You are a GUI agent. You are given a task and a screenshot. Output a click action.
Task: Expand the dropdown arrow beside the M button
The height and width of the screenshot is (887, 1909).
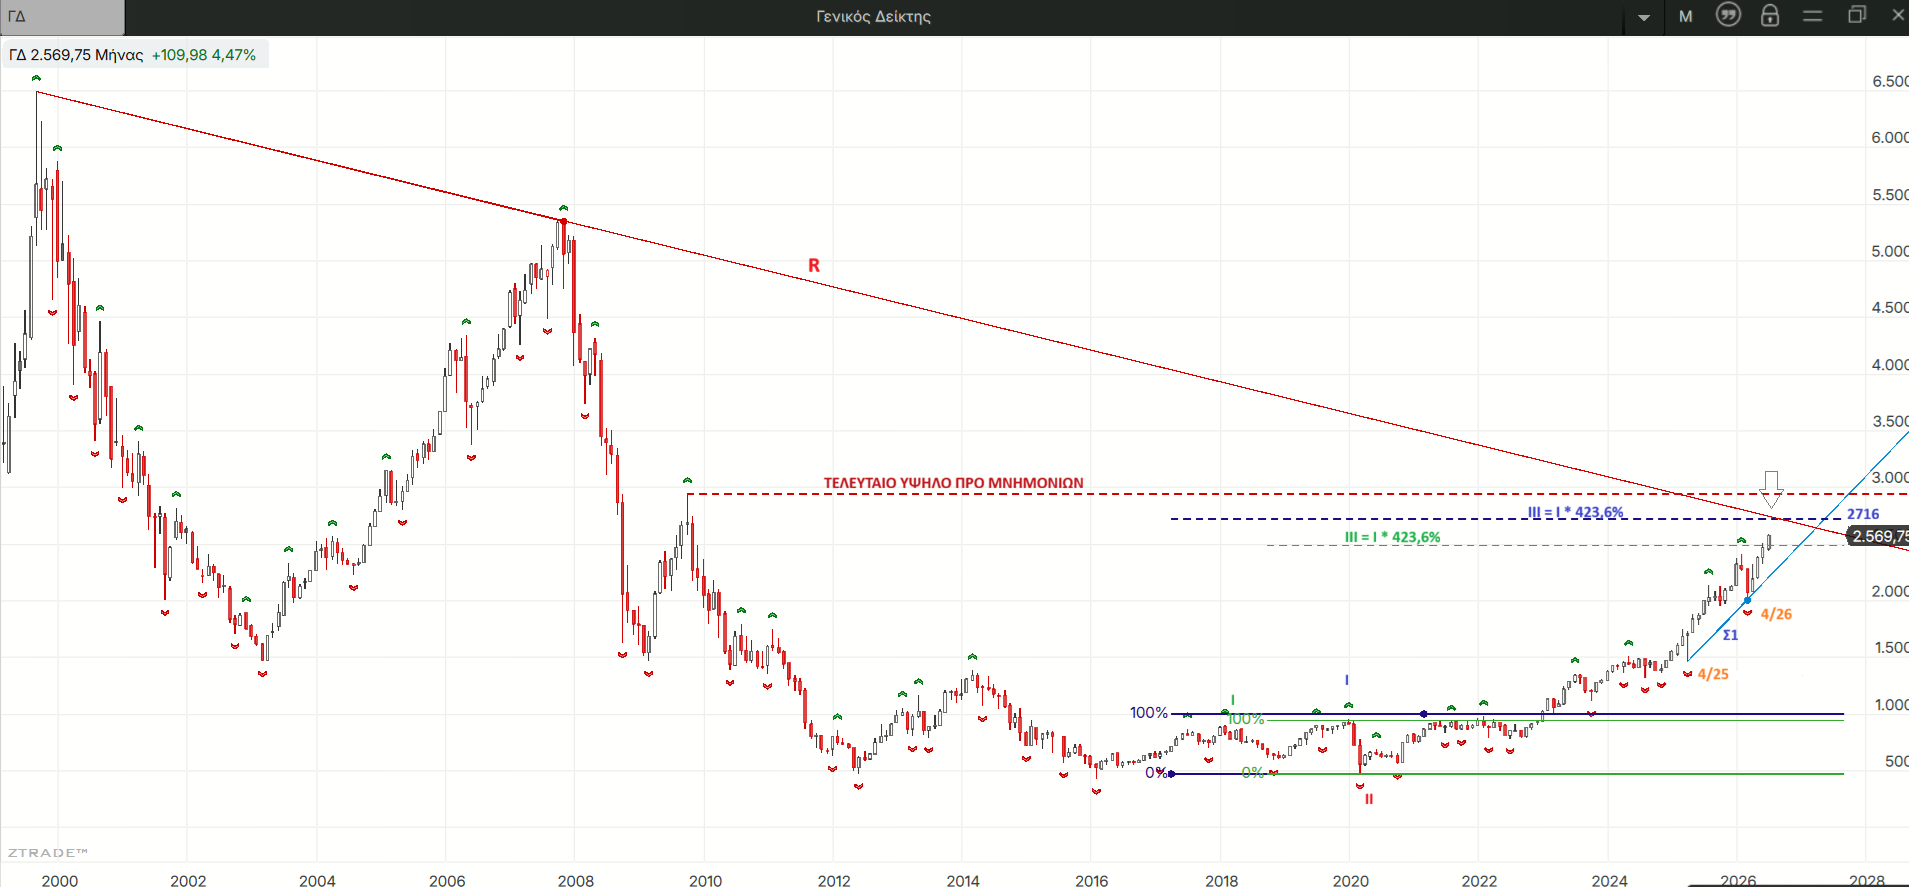pyautogui.click(x=1644, y=17)
